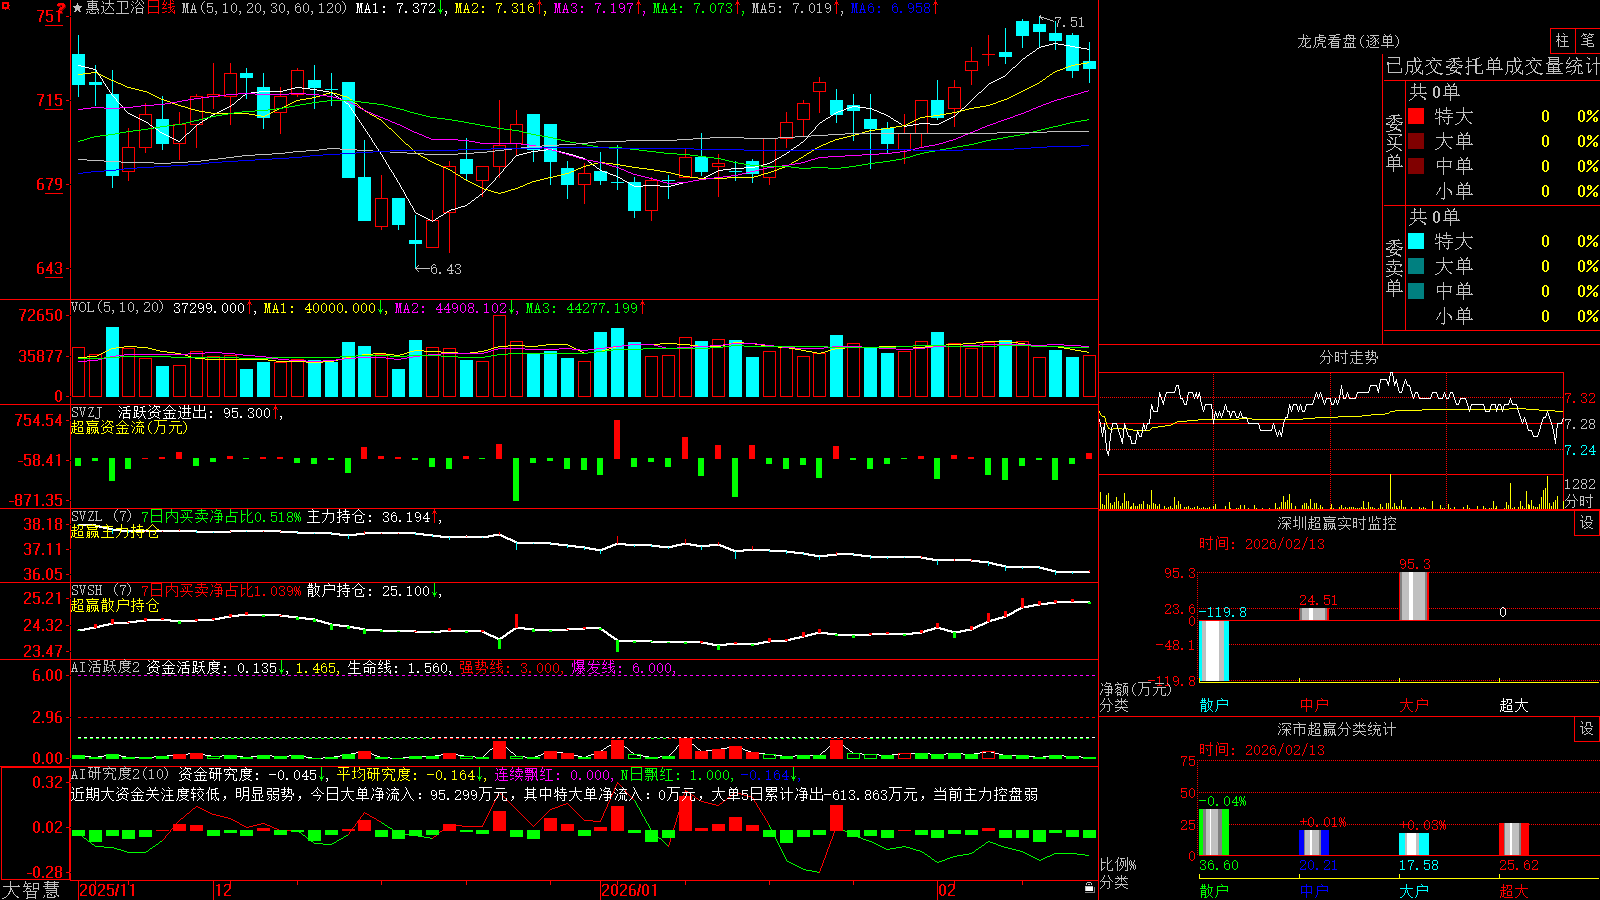The height and width of the screenshot is (900, 1600).
Task: Click the stock name 惠达卫浴
Action: tap(115, 8)
